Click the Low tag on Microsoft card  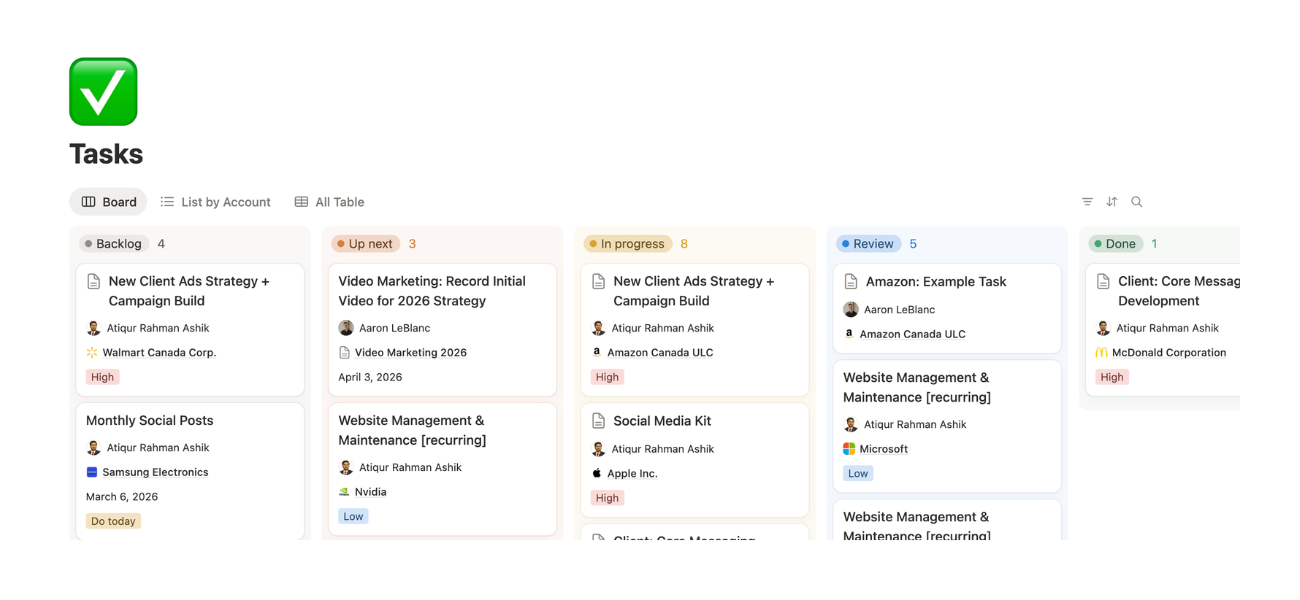click(x=858, y=473)
